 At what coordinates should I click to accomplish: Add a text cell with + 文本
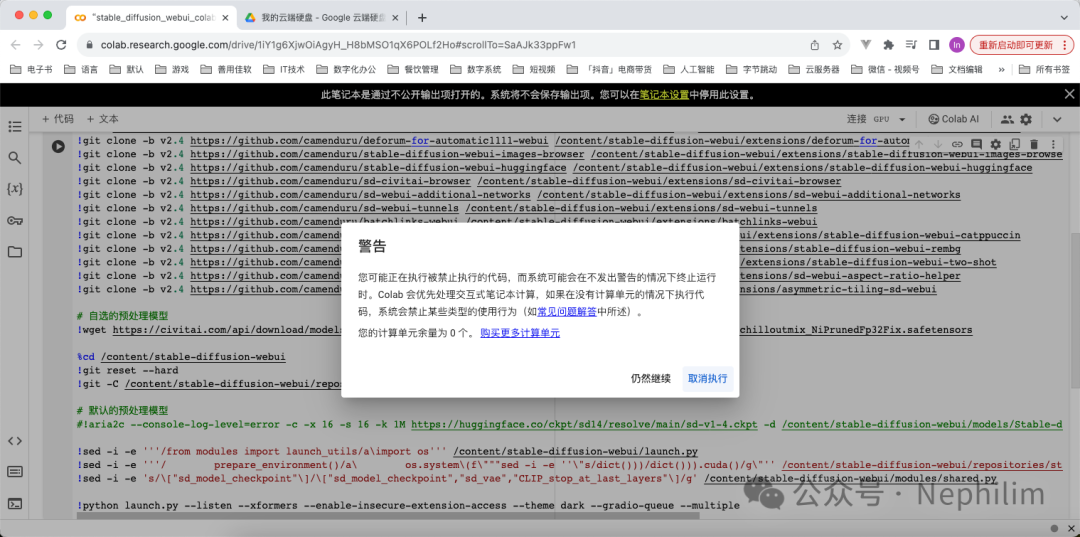[103, 119]
